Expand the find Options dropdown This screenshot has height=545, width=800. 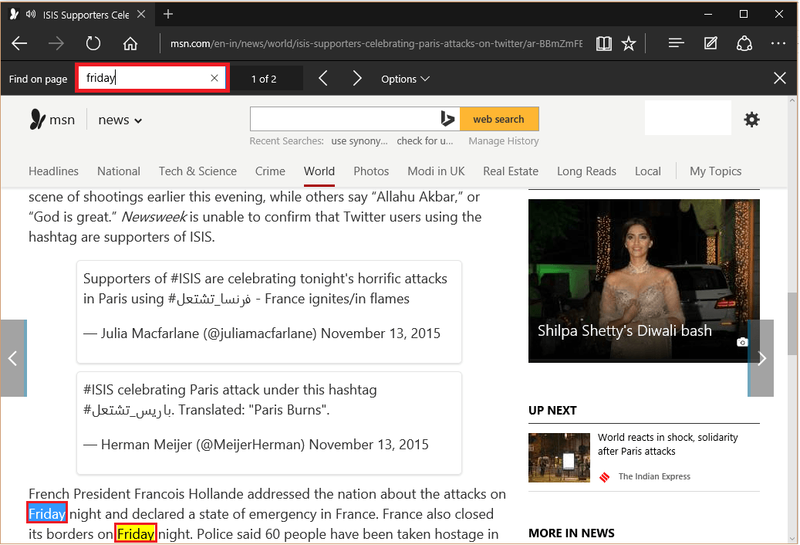(405, 79)
